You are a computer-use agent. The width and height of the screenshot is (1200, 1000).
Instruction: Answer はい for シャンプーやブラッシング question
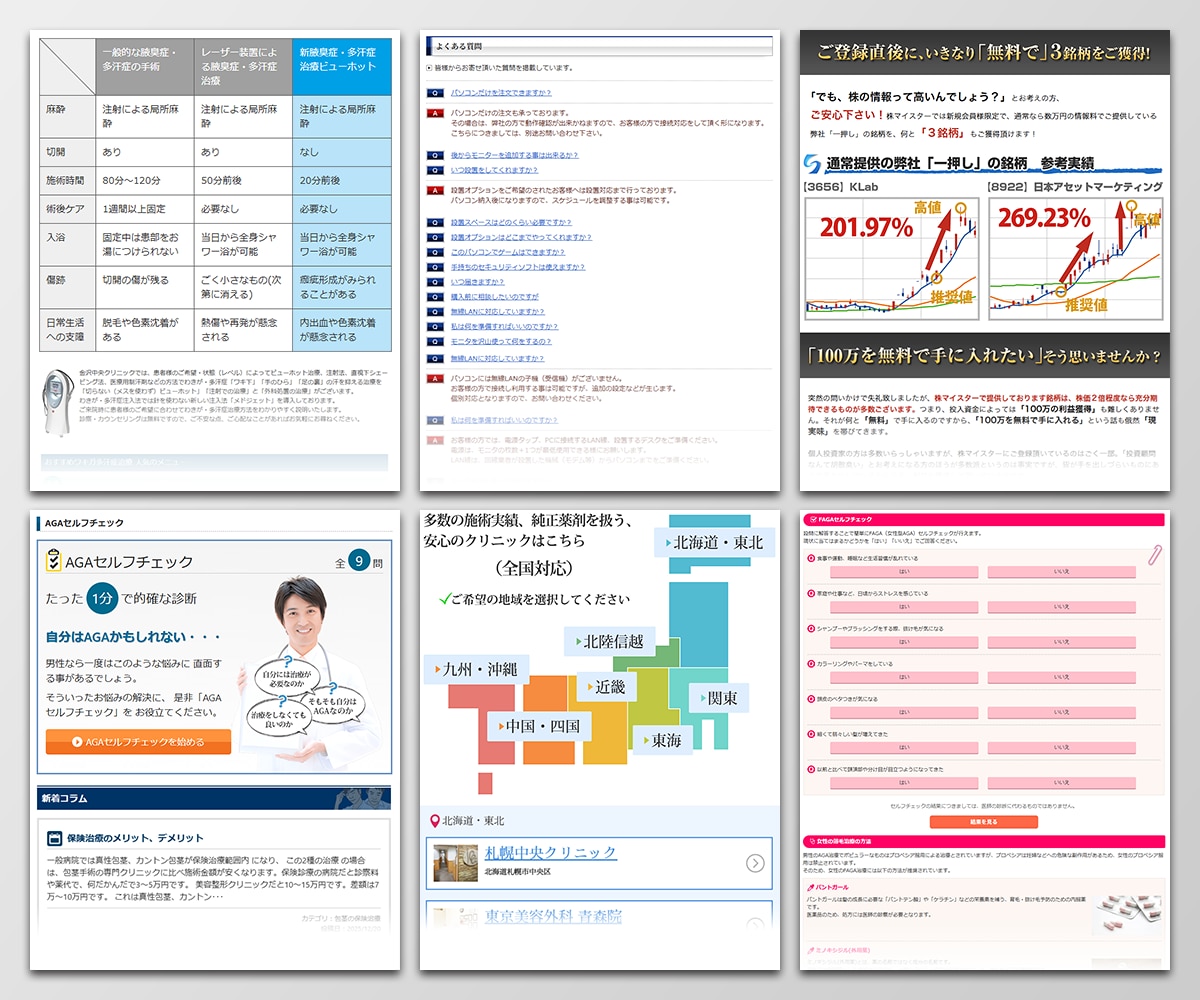903,642
